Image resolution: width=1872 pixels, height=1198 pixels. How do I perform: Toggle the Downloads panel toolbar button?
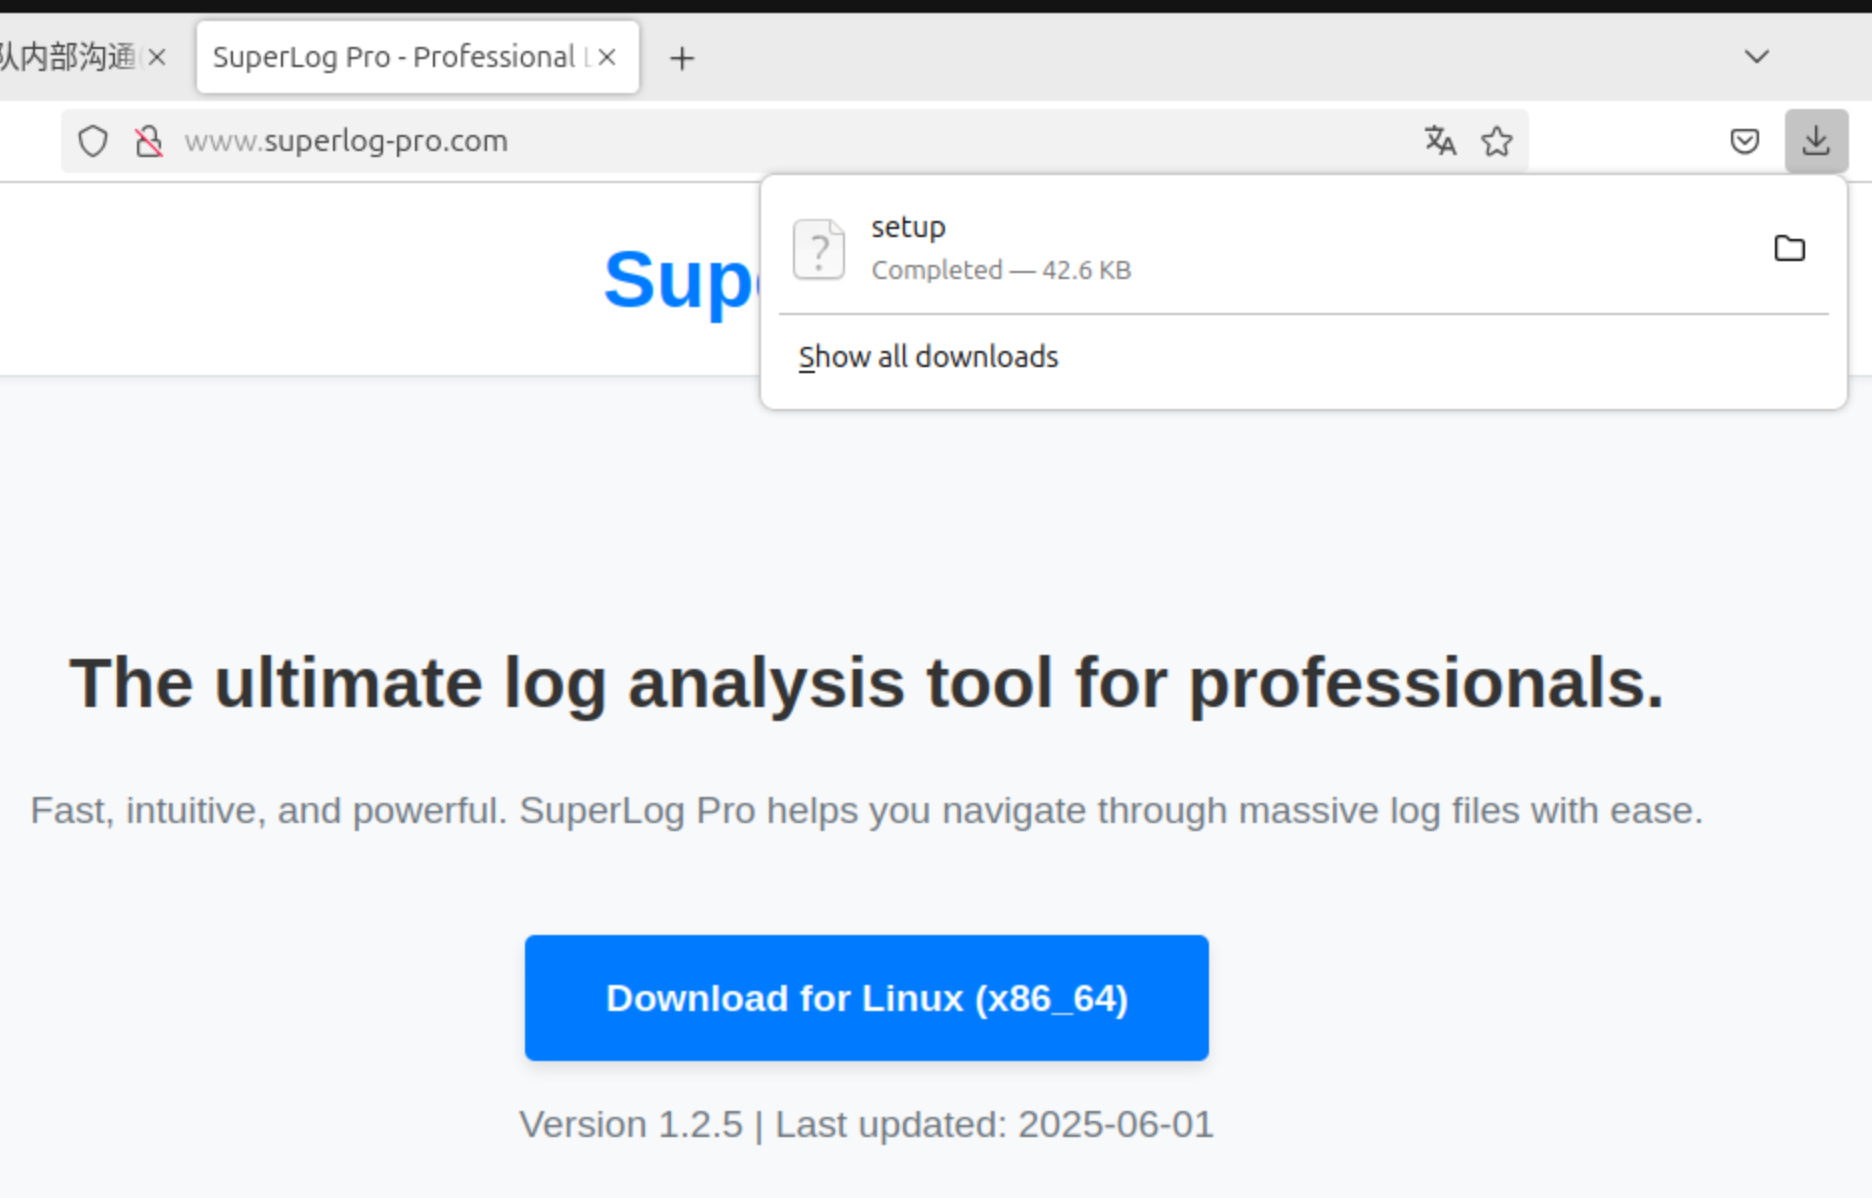tap(1816, 141)
